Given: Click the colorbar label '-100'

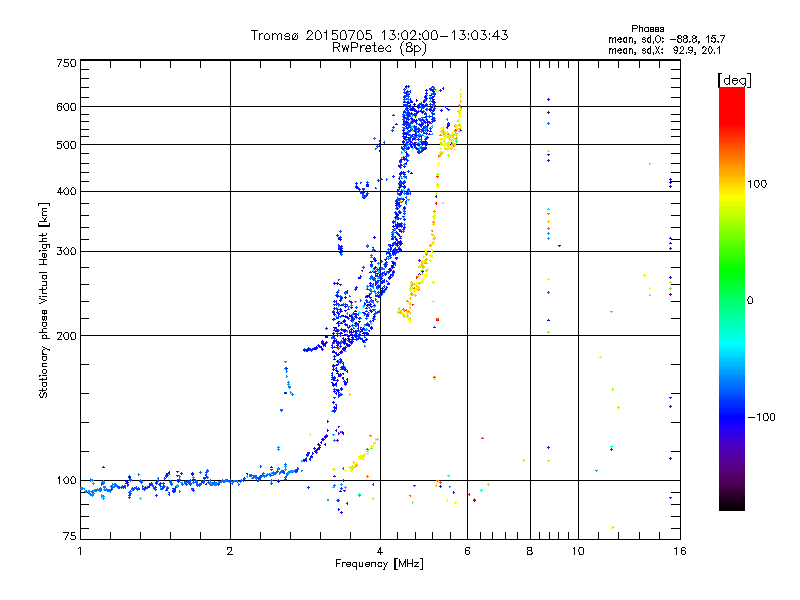Looking at the screenshot, I should click(761, 417).
